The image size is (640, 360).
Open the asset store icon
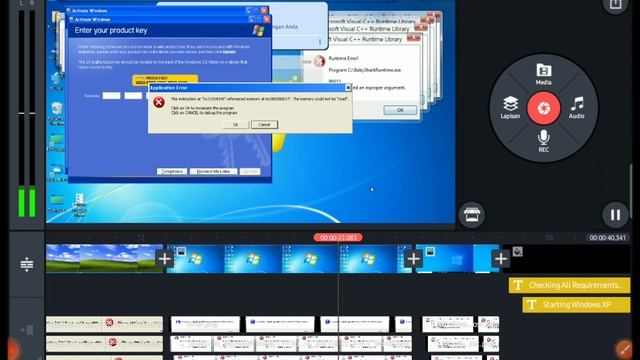471,214
